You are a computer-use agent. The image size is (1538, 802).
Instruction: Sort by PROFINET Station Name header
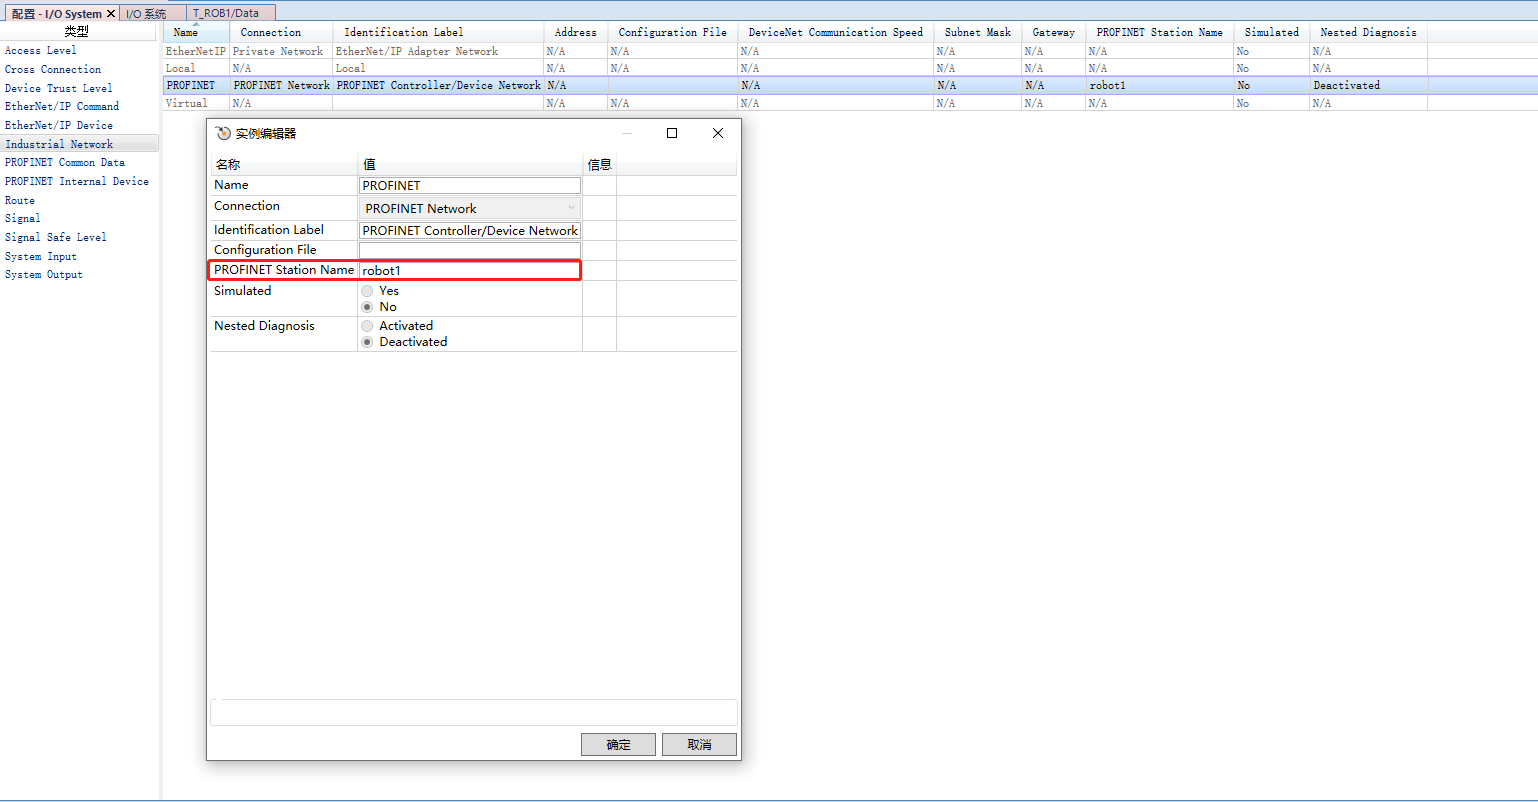point(1159,32)
